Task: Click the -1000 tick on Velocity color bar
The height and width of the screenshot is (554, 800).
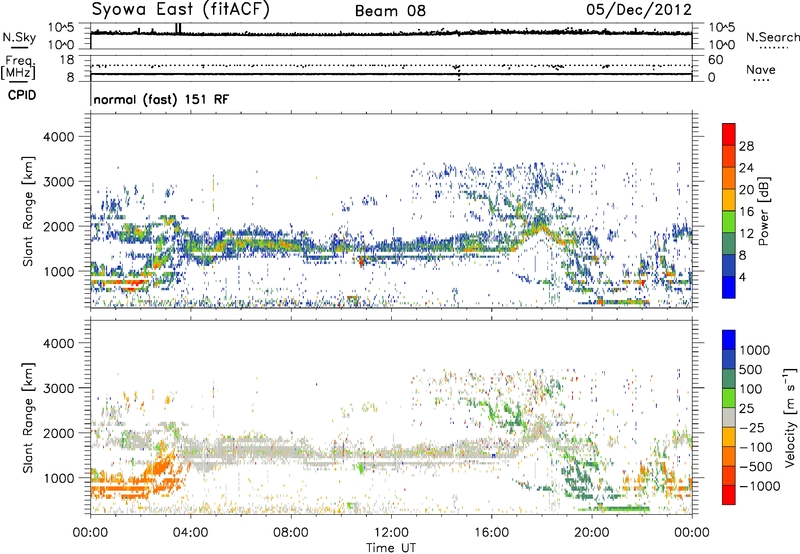Action: pyautogui.click(x=759, y=486)
